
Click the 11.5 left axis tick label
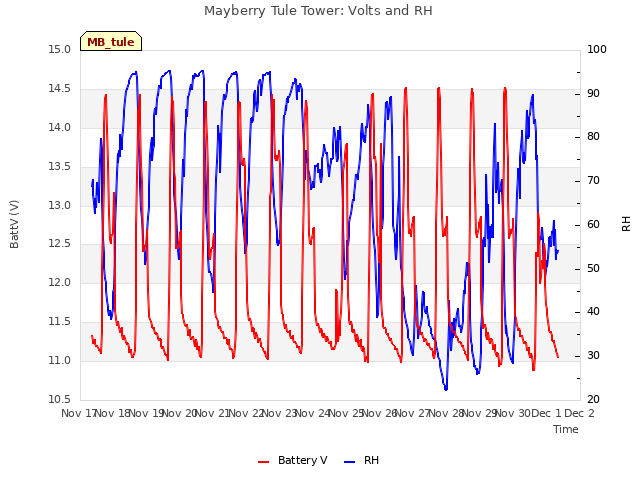59,322
